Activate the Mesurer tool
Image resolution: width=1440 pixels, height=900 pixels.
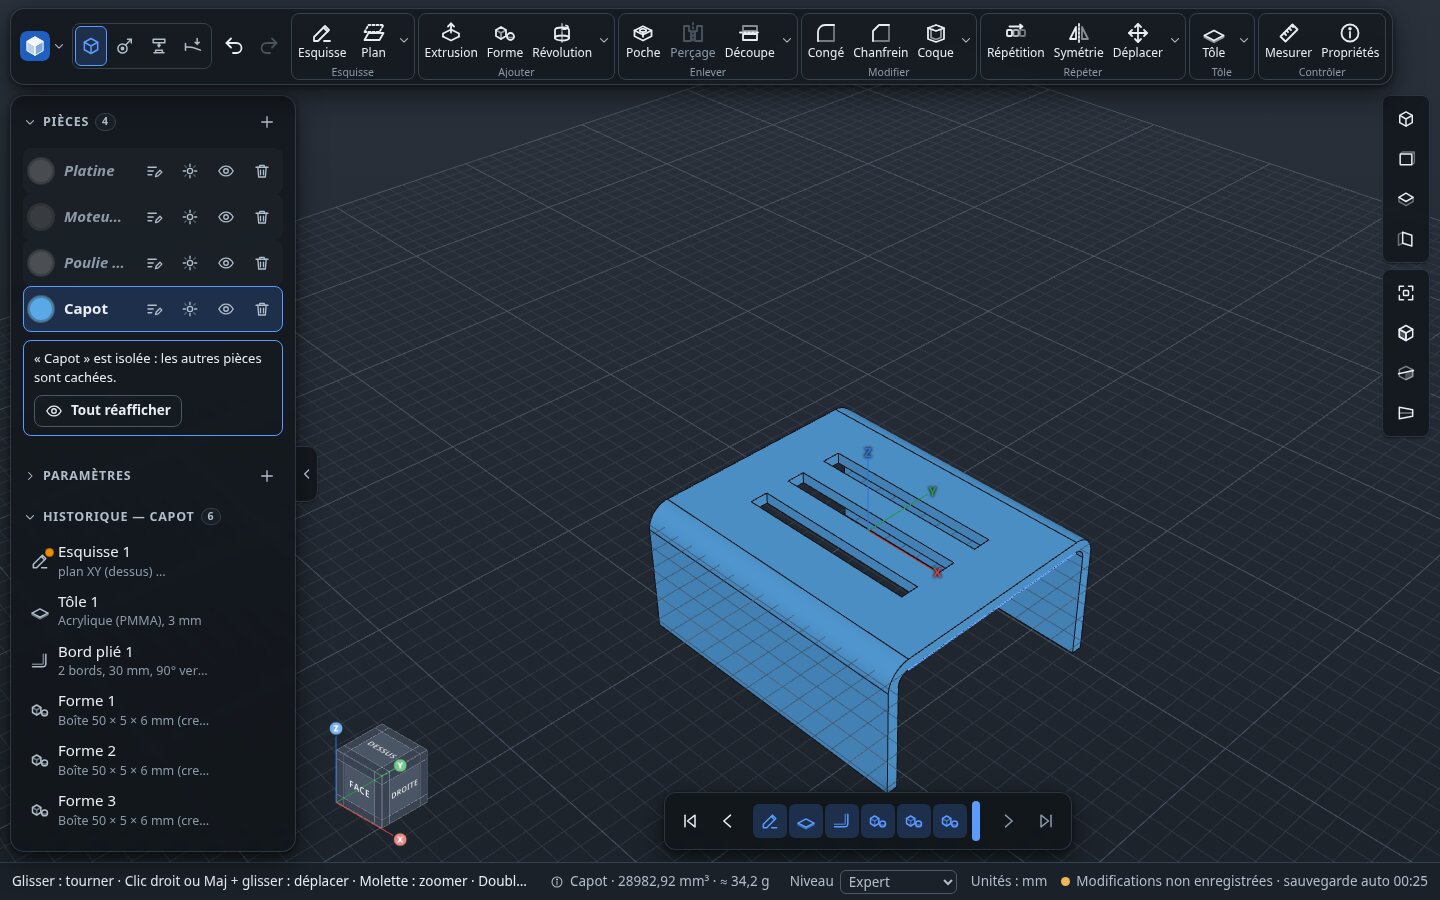(x=1288, y=41)
